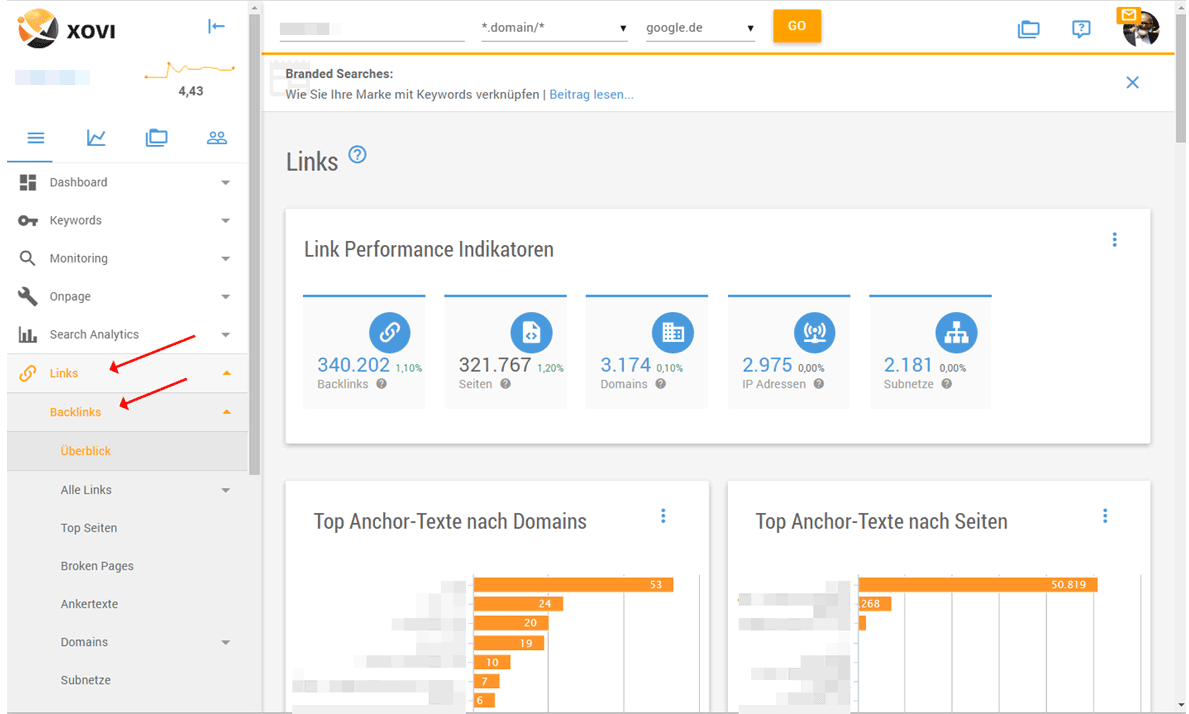Open Top Anchor-Texte nach Seiten options menu
This screenshot has width=1189, height=714.
click(1105, 516)
